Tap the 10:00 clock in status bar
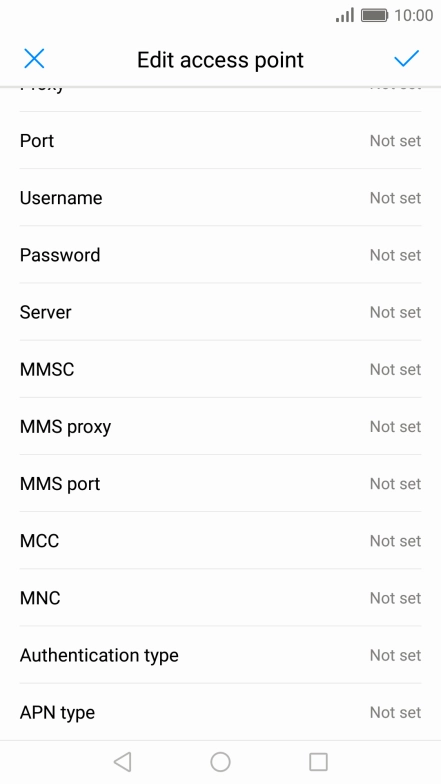The height and width of the screenshot is (784, 441). coord(414,15)
